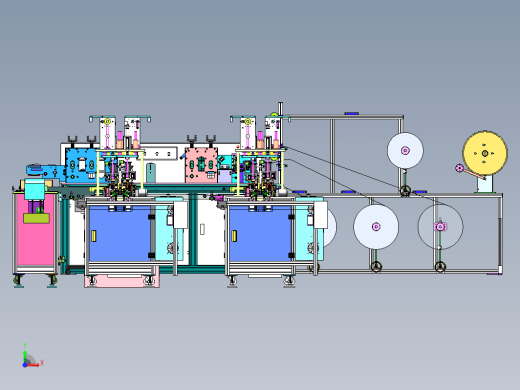
Task: Select the pink base plate under left cabinet
Action: [122, 281]
